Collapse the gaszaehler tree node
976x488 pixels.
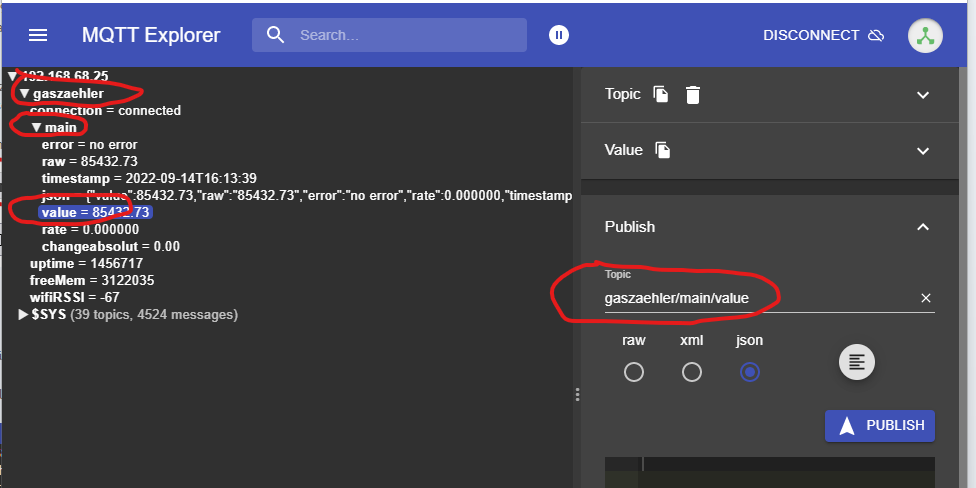pyautogui.click(x=25, y=94)
